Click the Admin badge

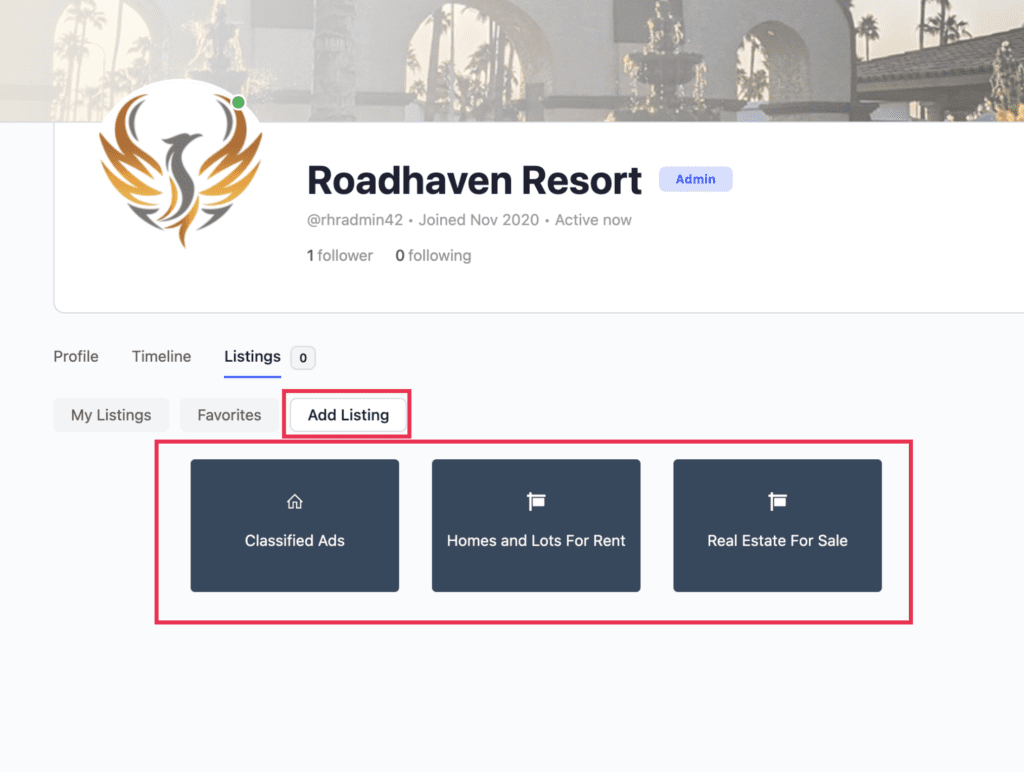[696, 179]
